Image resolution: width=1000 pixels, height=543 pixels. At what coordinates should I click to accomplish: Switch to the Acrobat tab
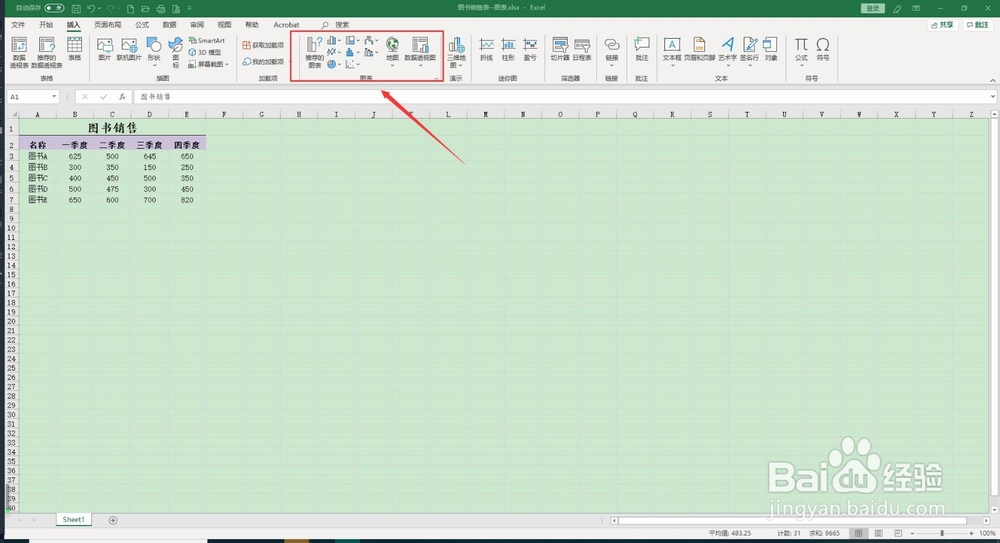[286, 25]
